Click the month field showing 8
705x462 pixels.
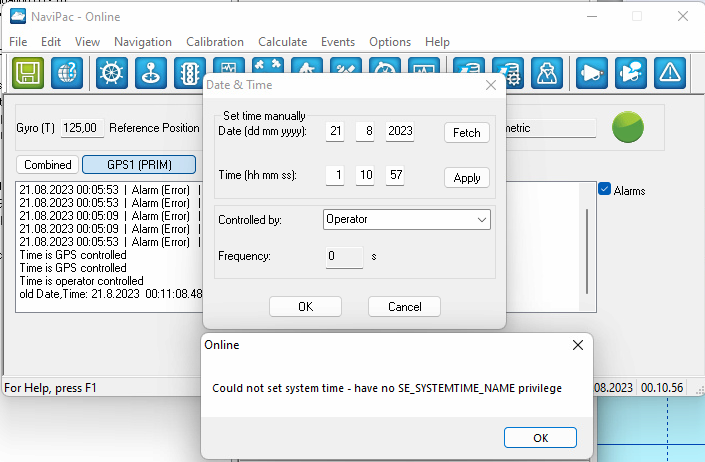pos(365,131)
